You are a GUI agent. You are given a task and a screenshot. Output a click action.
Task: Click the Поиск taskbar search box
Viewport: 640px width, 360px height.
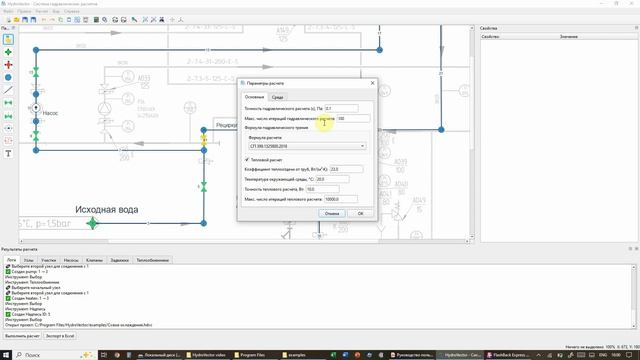pos(55,355)
